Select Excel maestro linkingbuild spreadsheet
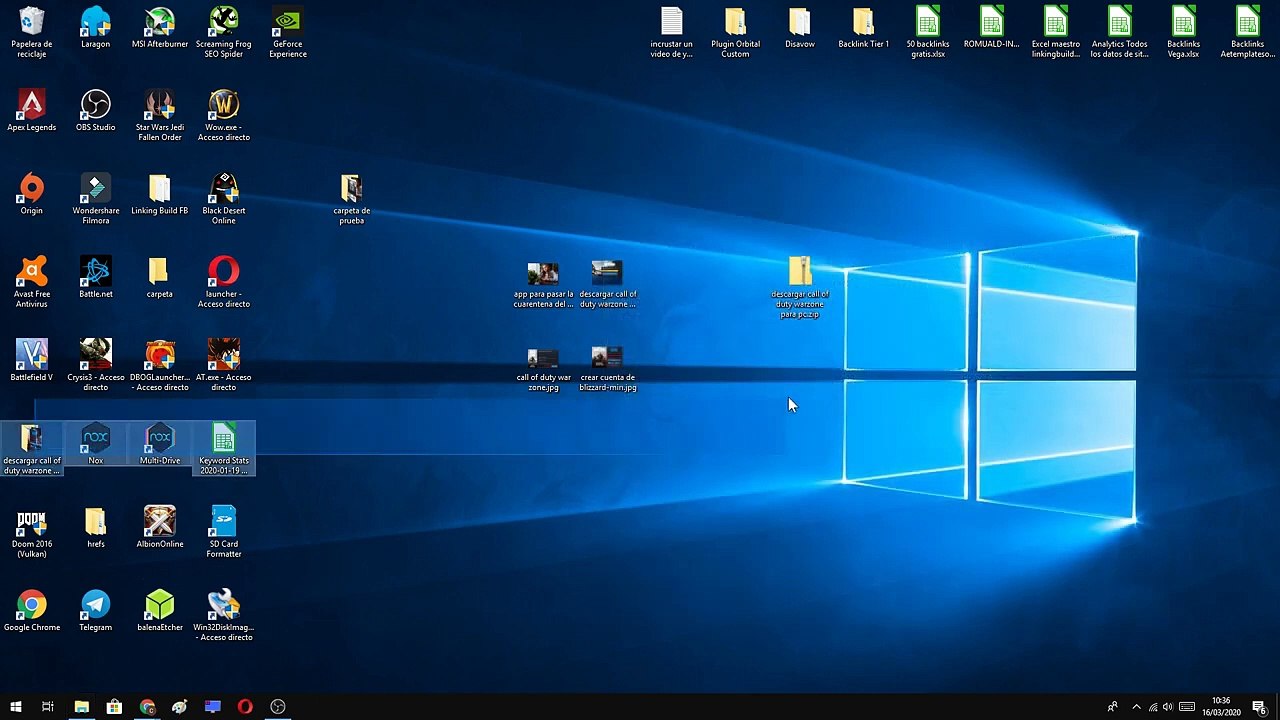This screenshot has width=1280, height=720. pyautogui.click(x=1055, y=33)
